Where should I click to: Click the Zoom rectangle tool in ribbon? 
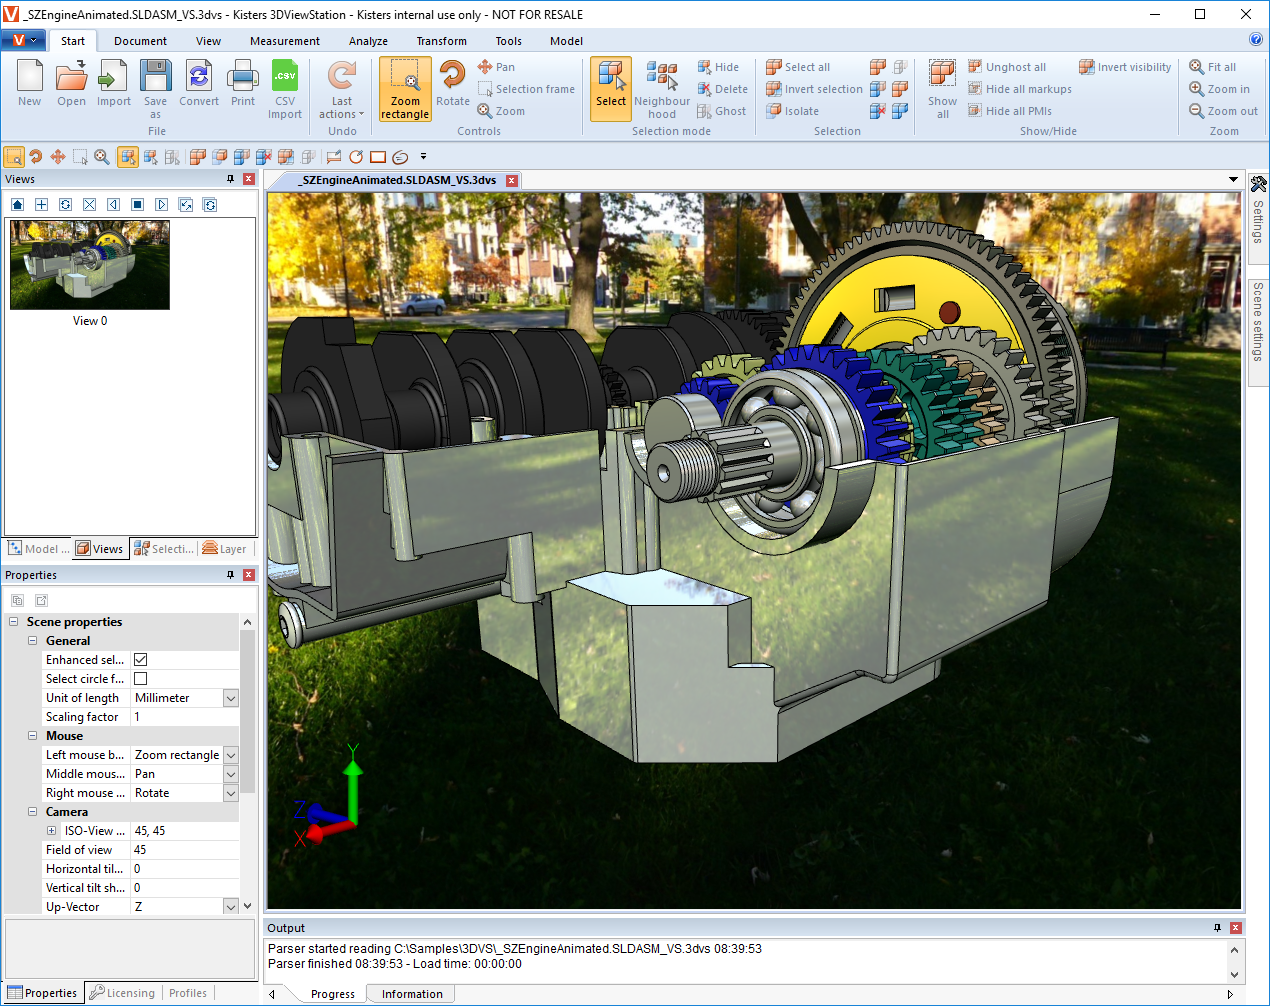405,88
